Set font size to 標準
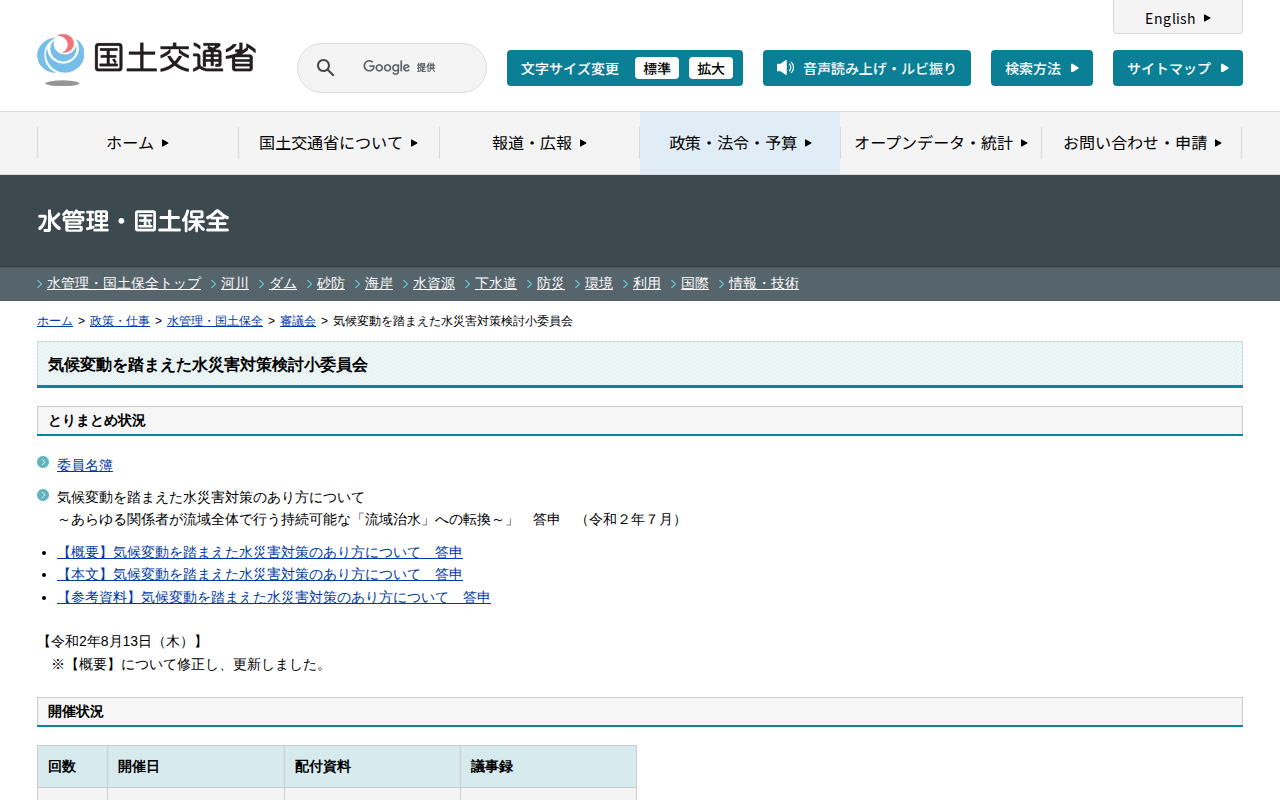The image size is (1280, 800). 656,68
